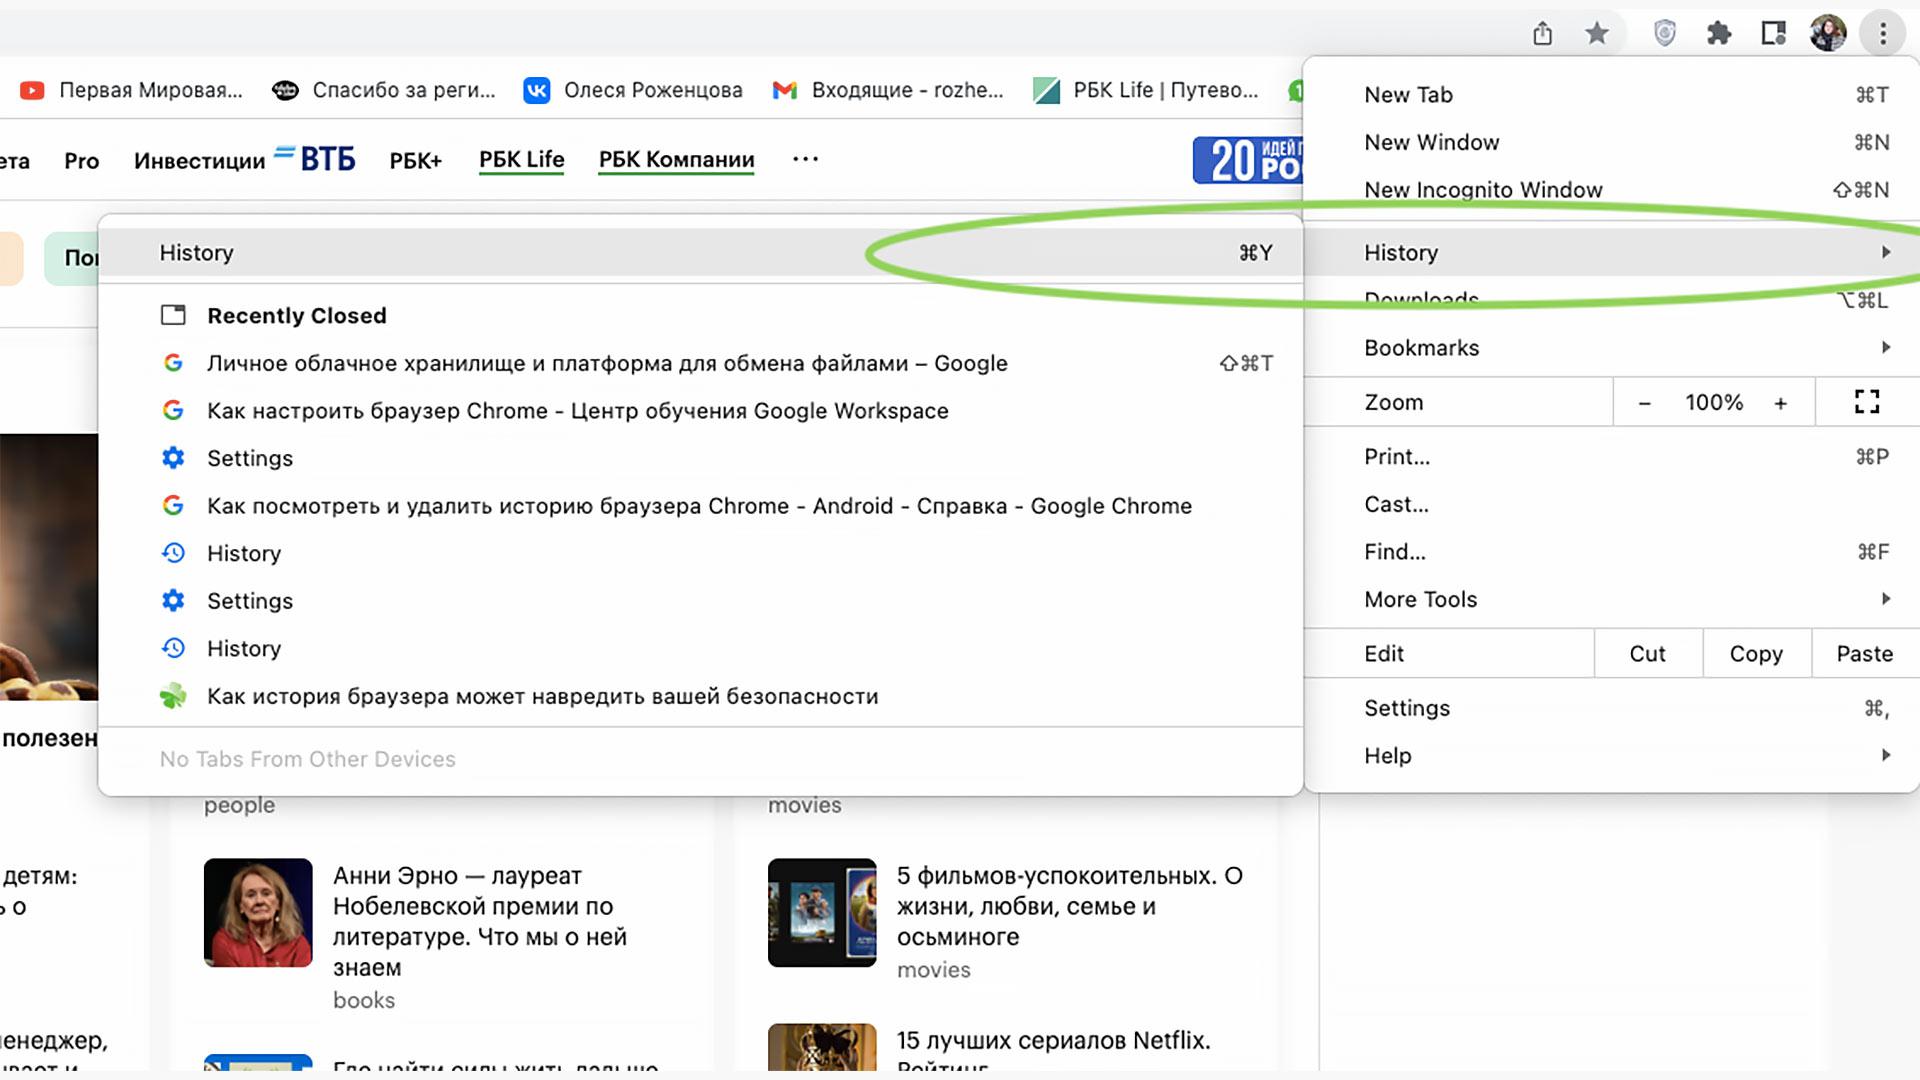This screenshot has width=1920, height=1080.
Task: Open РБК Компании tab
Action: tap(674, 158)
